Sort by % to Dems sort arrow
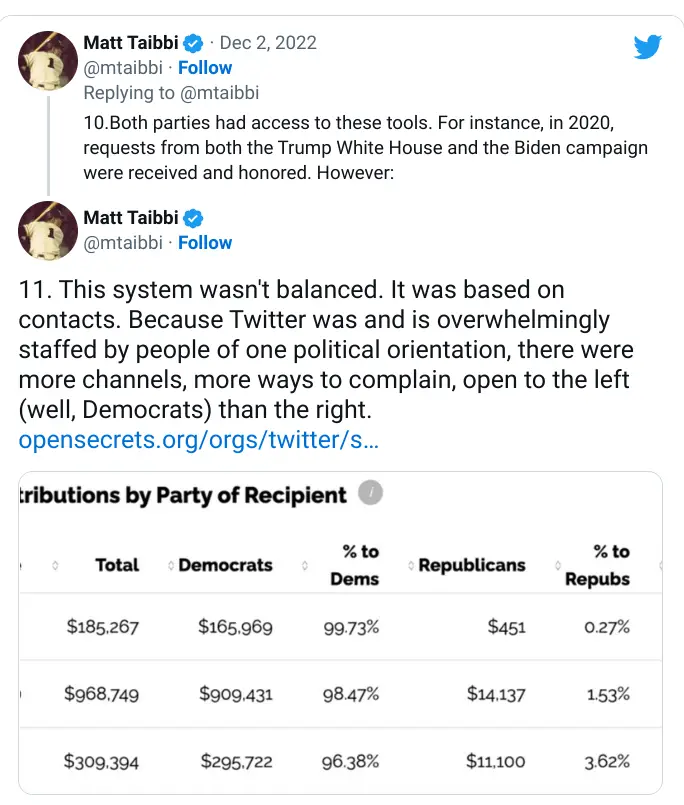The height and width of the screenshot is (805, 684). click(x=305, y=565)
